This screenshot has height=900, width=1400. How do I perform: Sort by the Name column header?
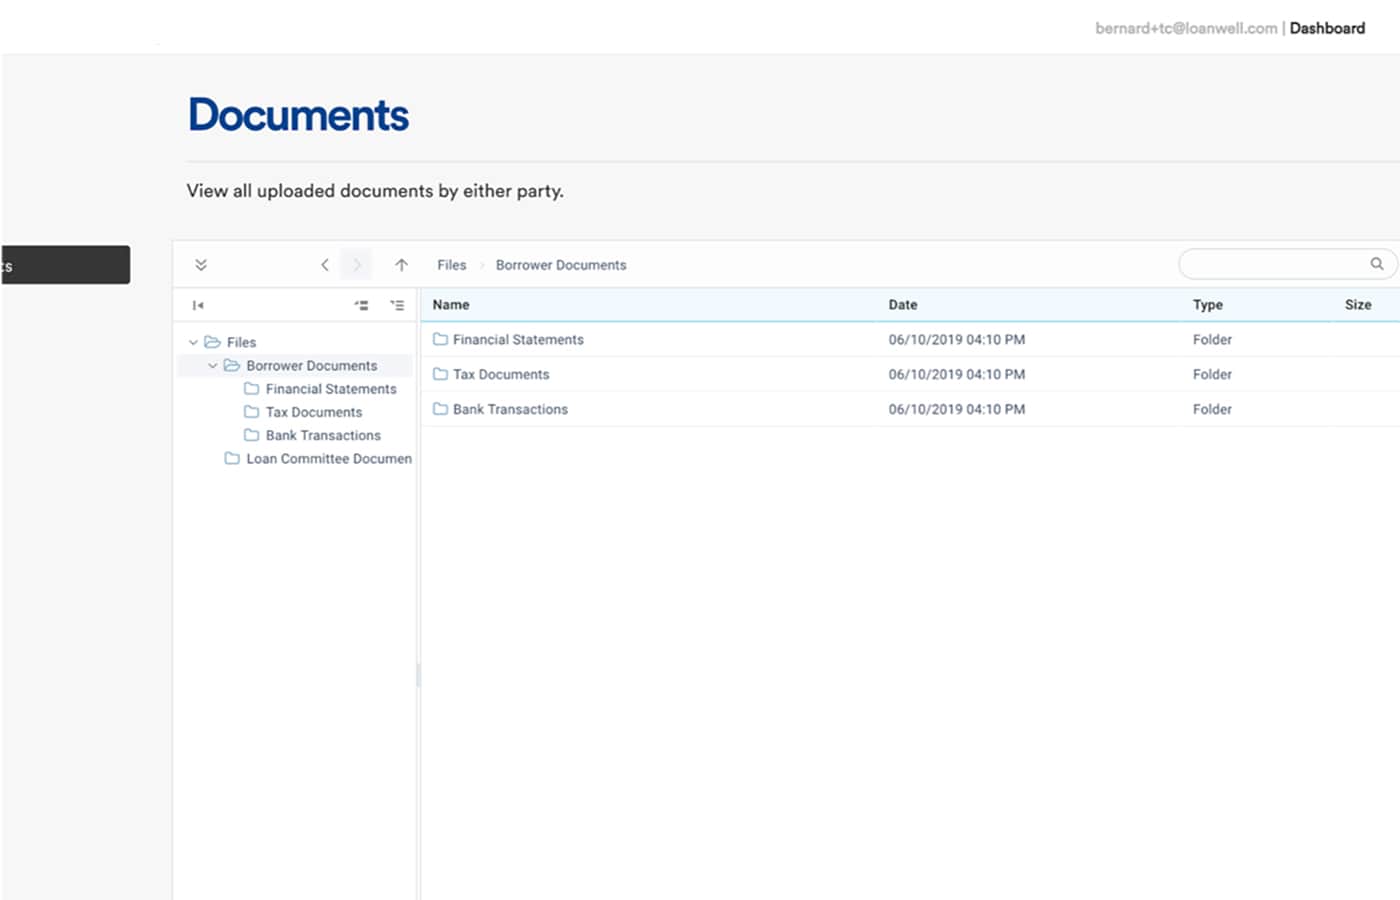coord(451,305)
